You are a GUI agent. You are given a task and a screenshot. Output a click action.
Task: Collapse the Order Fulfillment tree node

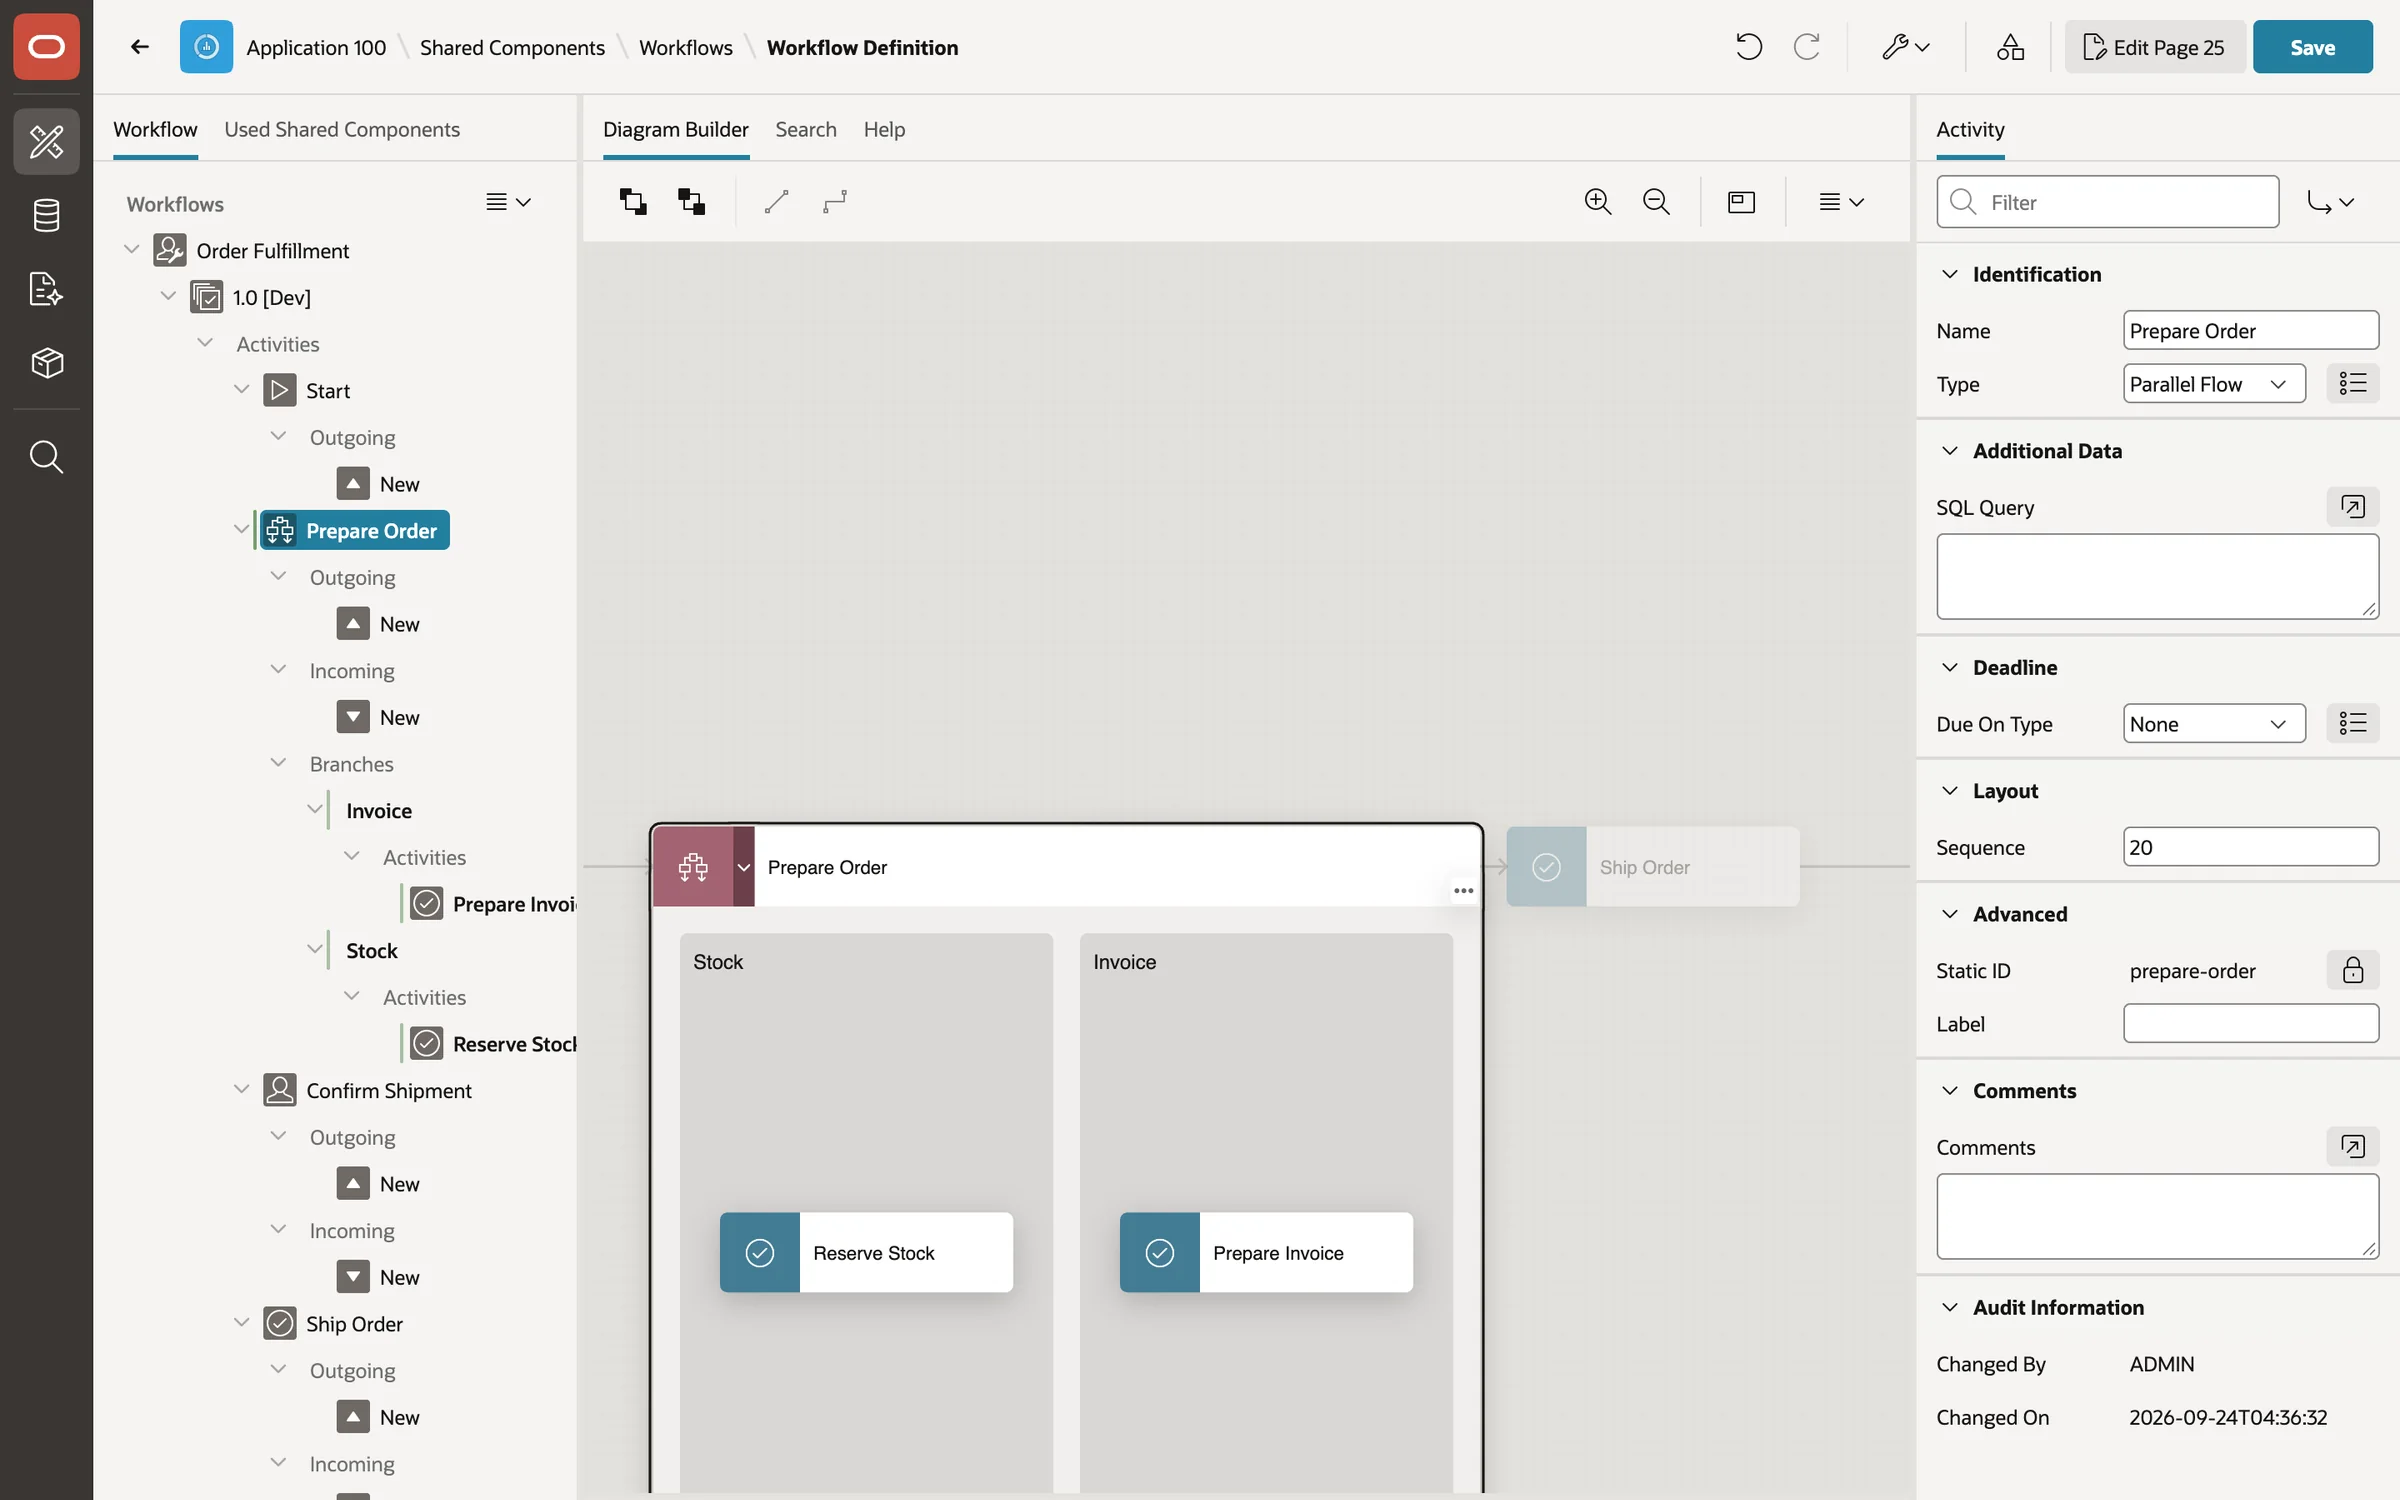[x=131, y=250]
